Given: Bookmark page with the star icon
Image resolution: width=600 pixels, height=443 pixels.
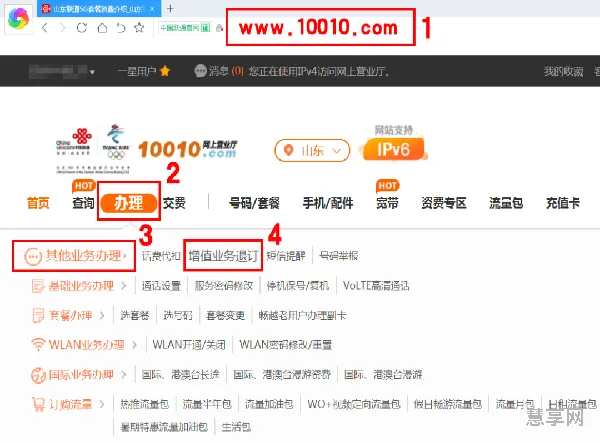Looking at the screenshot, I should point(139,28).
